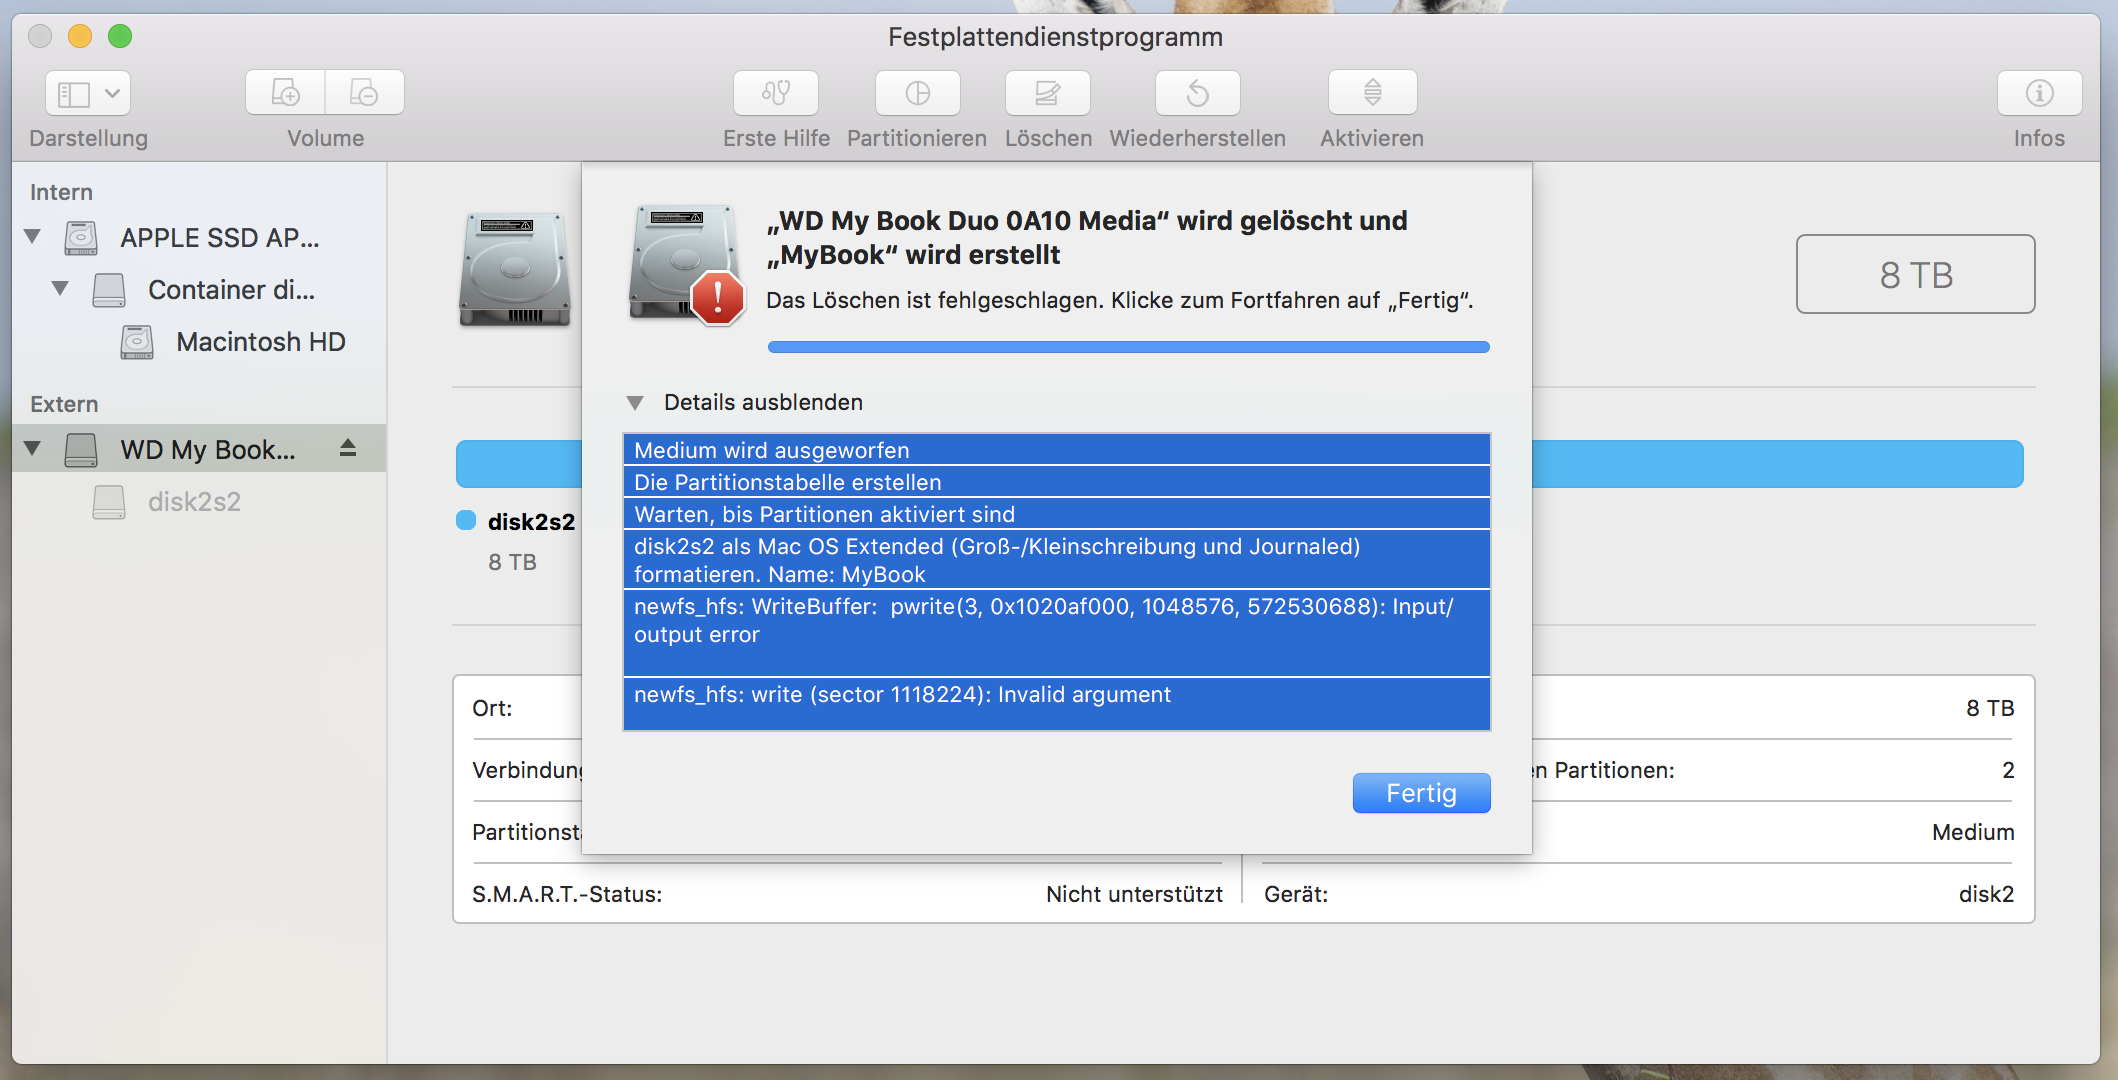
Task: Collapse the WD My Book tree arrow
Action: point(33,449)
